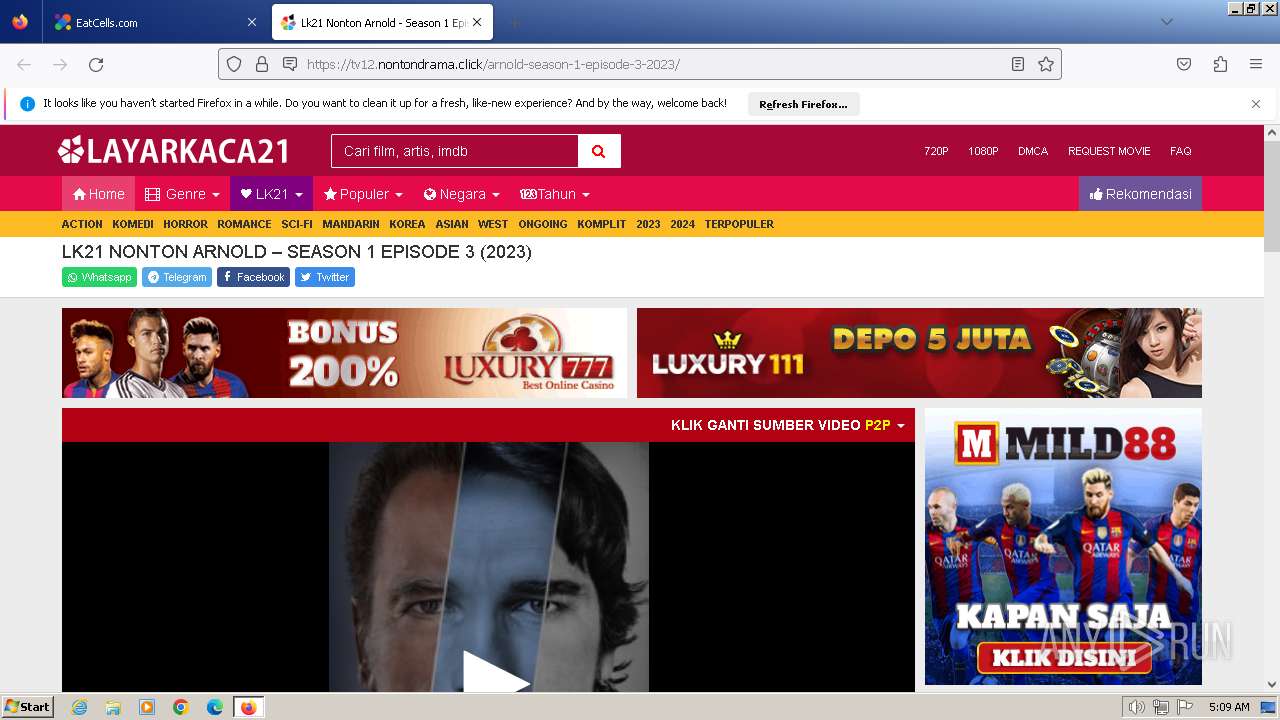
Task: Submit search with the magnifier button
Action: click(x=599, y=151)
